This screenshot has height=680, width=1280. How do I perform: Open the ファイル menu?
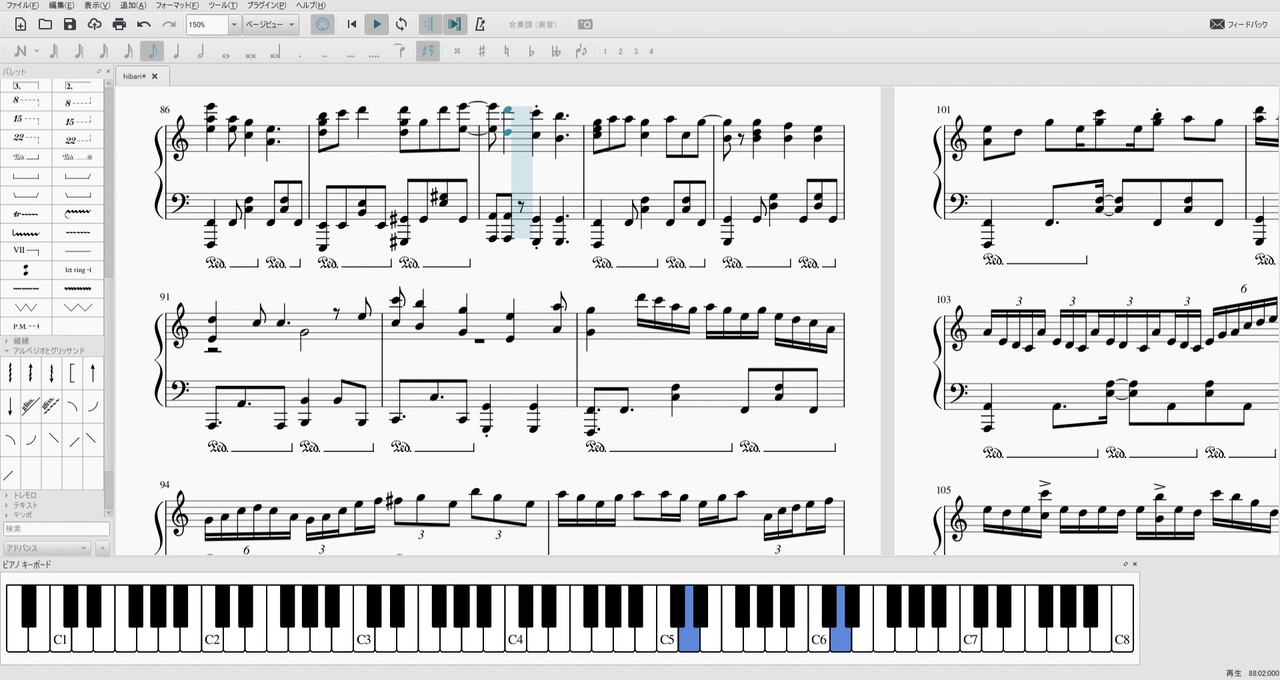pos(22,5)
